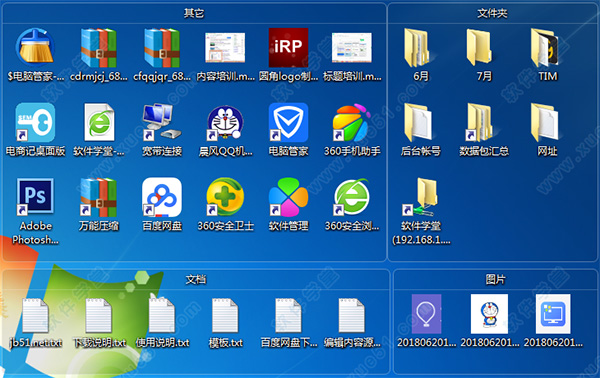Open the iRP 圆角logo制作 icon

tap(288, 47)
